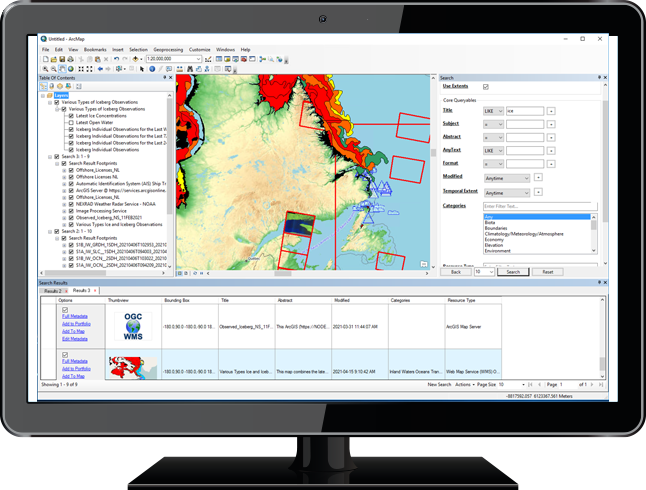The image size is (646, 490).
Task: Open the Customize menu
Action: tap(199, 49)
